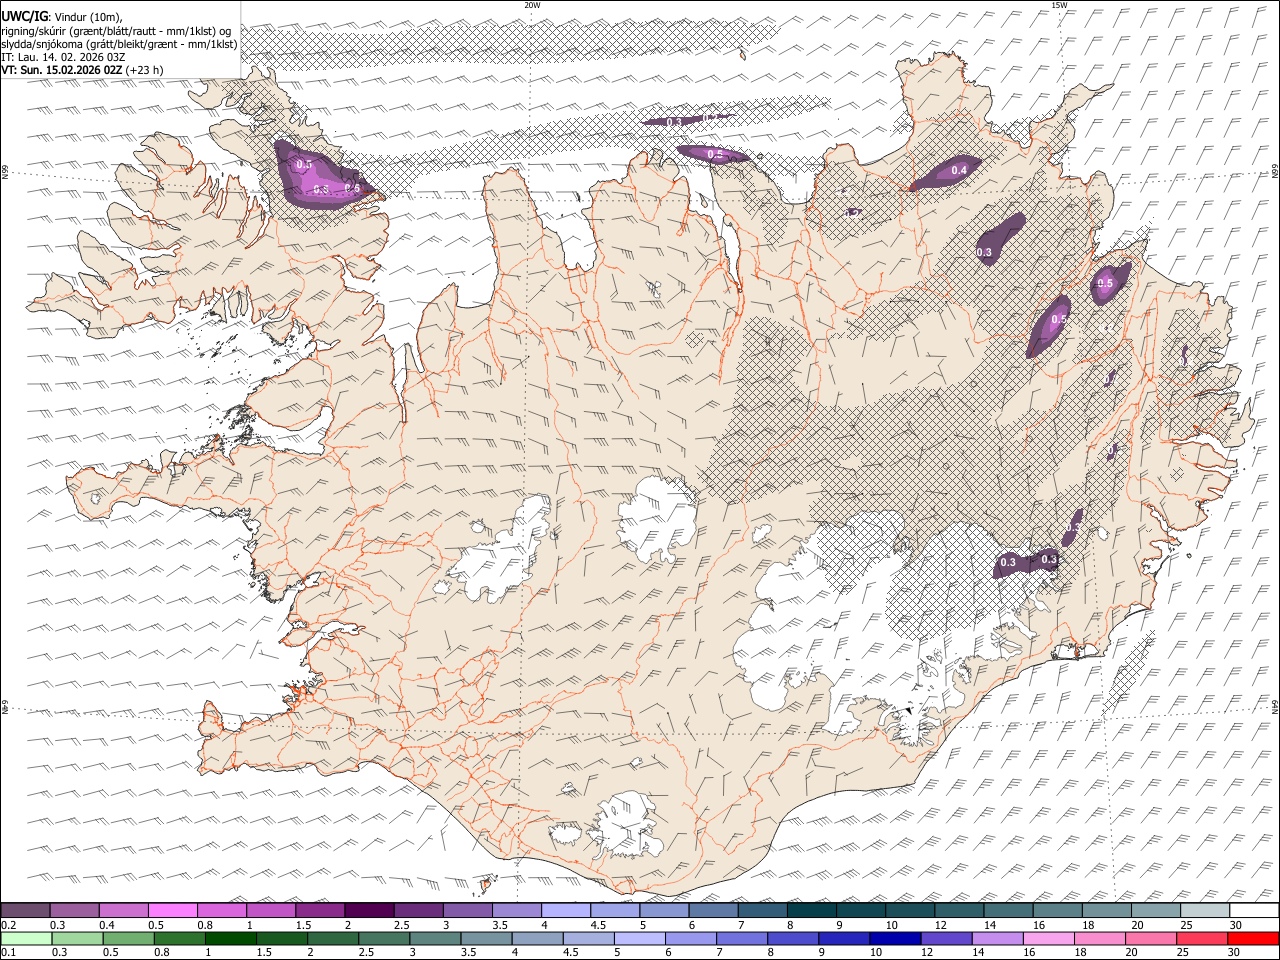This screenshot has width=1280, height=960.
Task: Click the '2.5' value on the snow scale
Action: point(401,925)
